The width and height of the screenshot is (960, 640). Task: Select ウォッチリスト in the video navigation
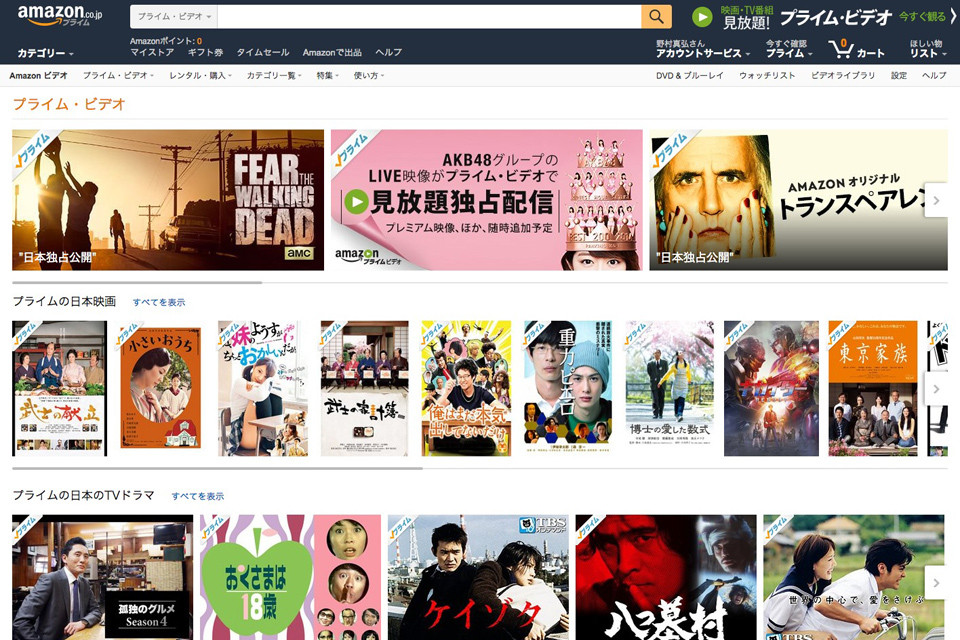click(x=767, y=76)
